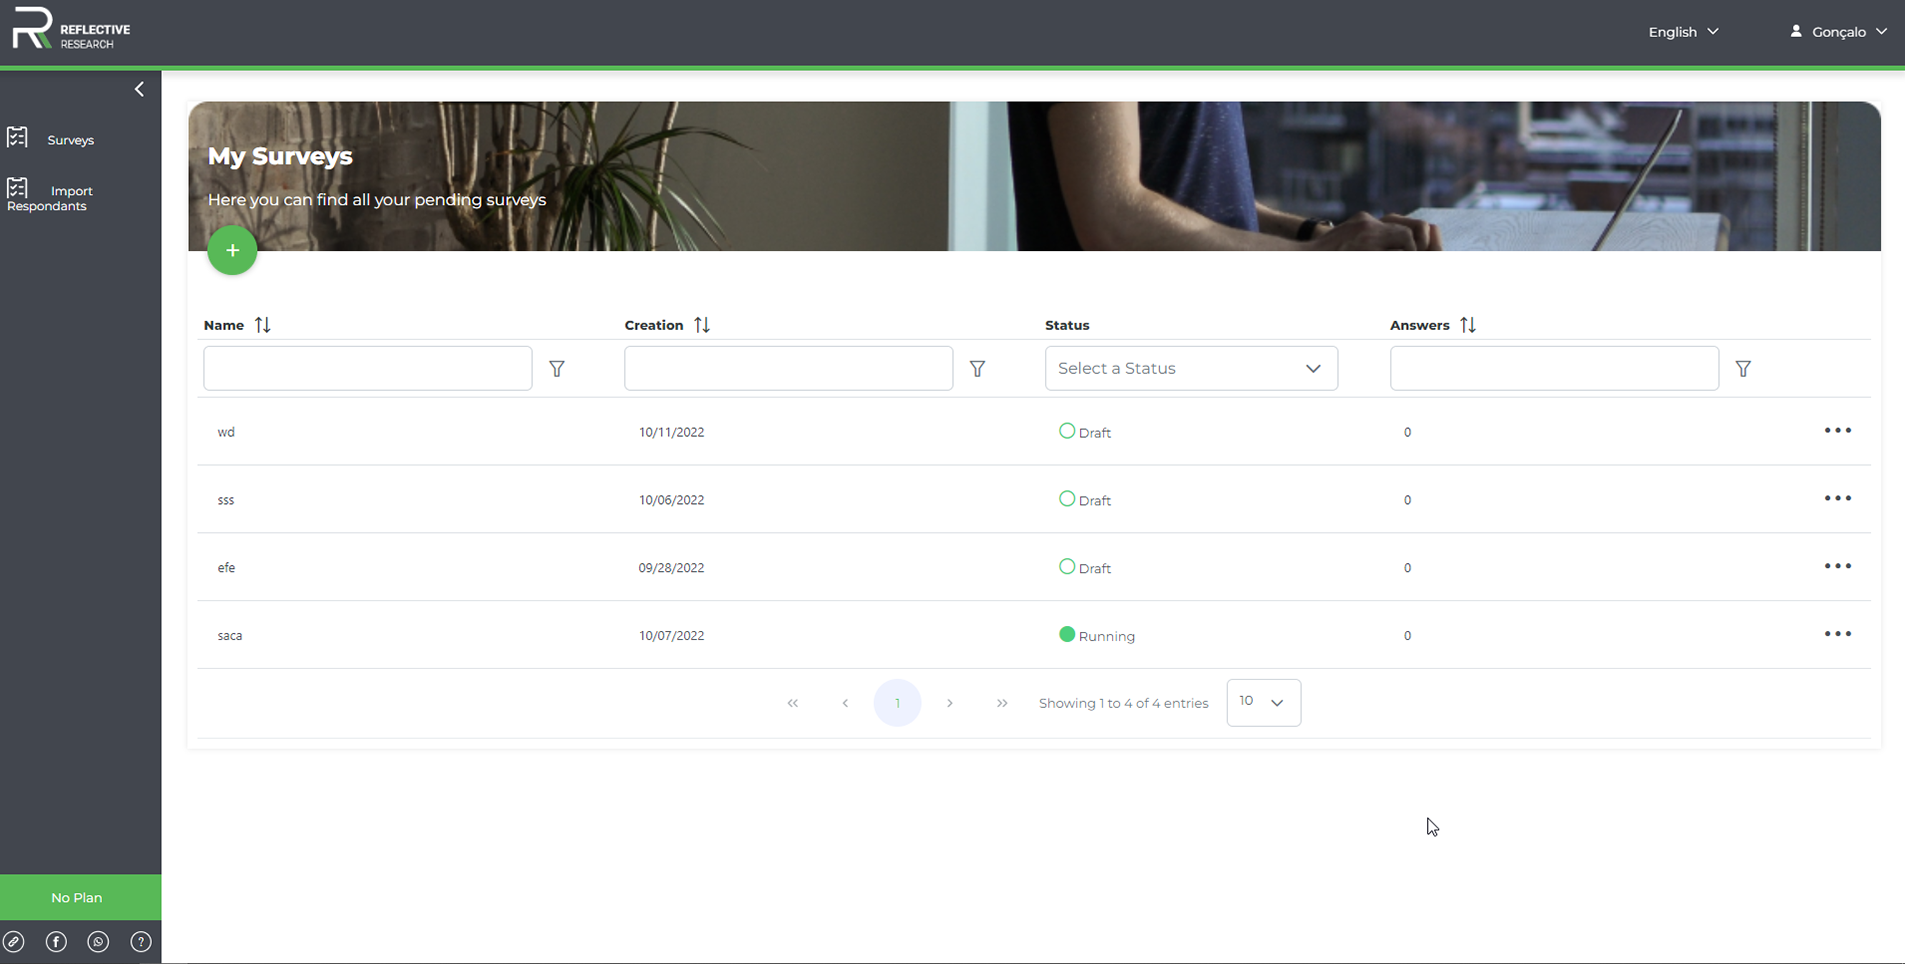Click the Answers column filter funnel icon

point(1744,369)
